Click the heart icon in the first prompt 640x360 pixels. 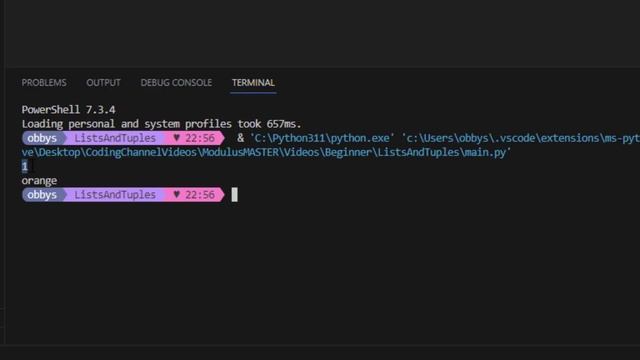[x=176, y=138]
